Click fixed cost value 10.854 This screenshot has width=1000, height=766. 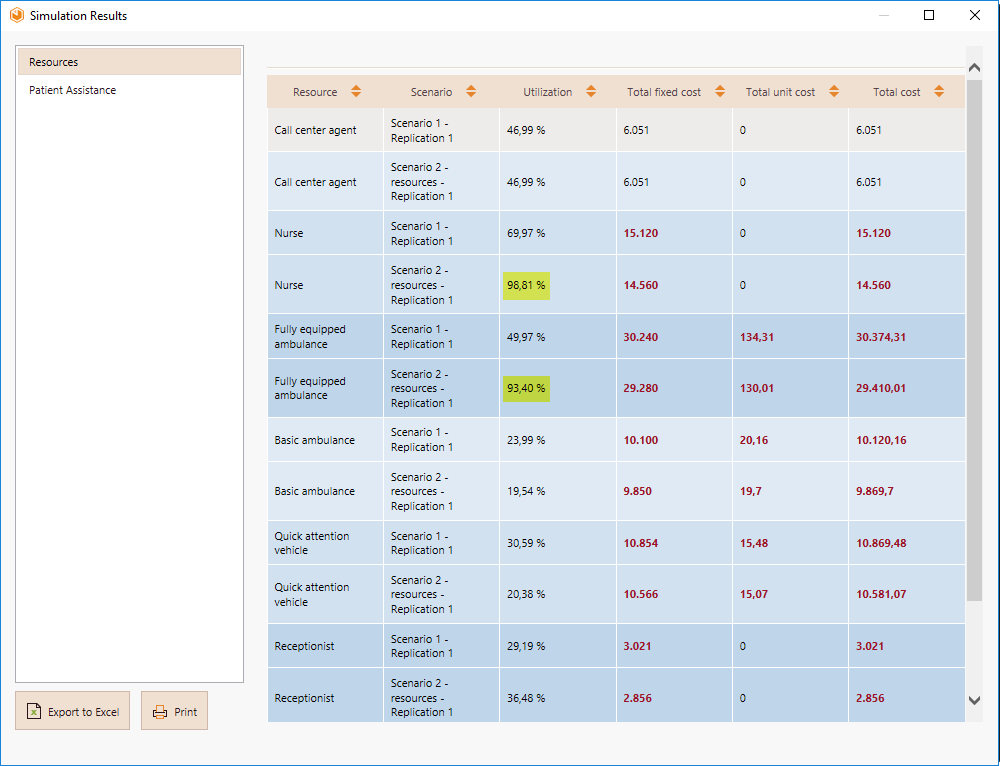(x=641, y=543)
